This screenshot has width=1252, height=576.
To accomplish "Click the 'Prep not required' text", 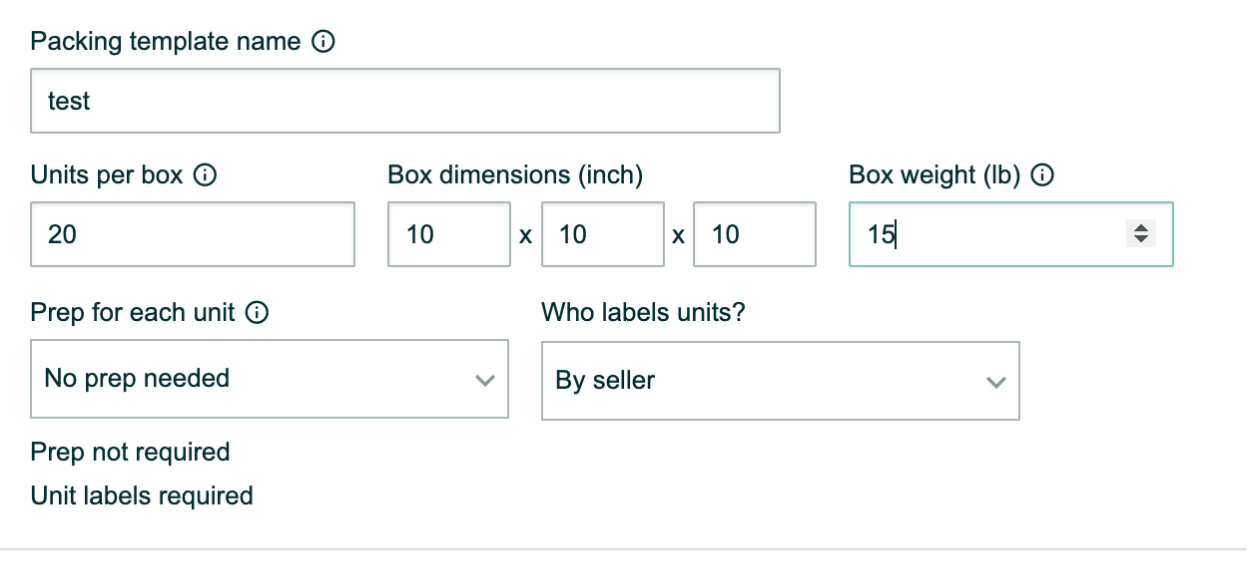I will pyautogui.click(x=130, y=452).
